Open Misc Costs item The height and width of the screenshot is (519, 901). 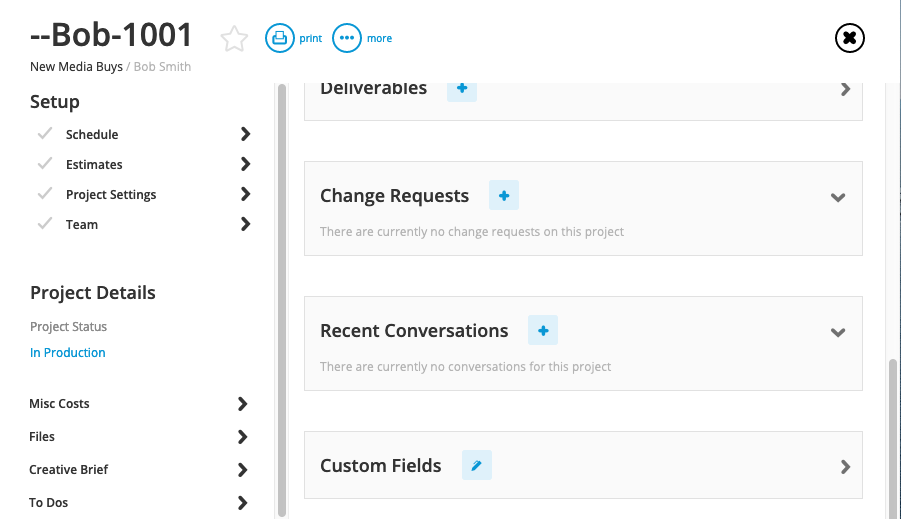[x=59, y=403]
